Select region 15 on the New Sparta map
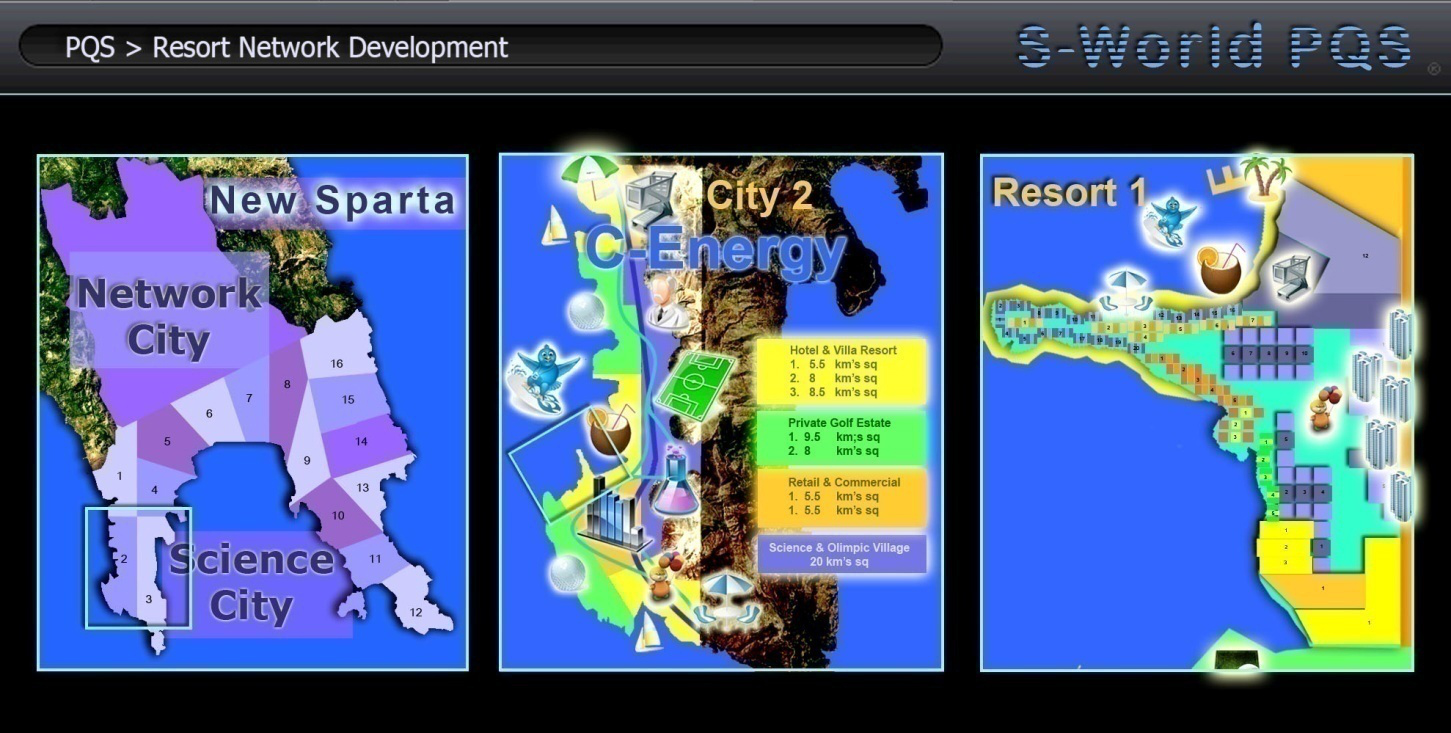Viewport: 1451px width, 733px height. [x=348, y=399]
